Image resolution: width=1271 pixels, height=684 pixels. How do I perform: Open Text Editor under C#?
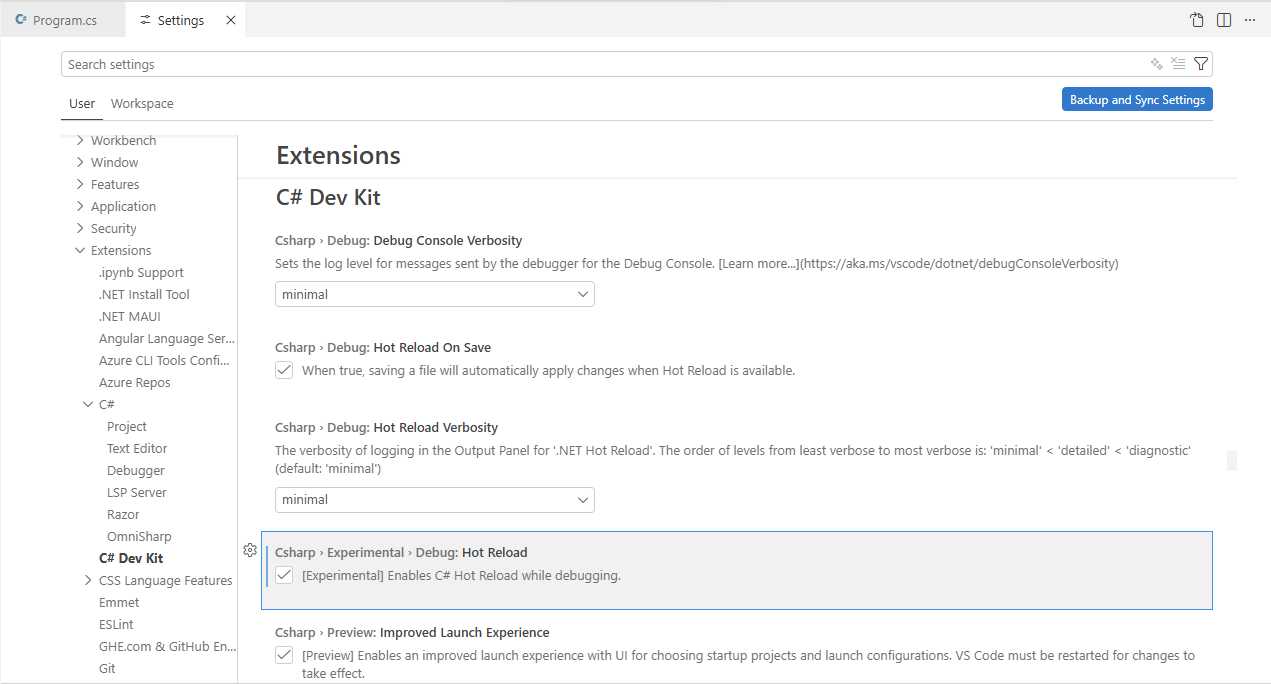pyautogui.click(x=137, y=448)
